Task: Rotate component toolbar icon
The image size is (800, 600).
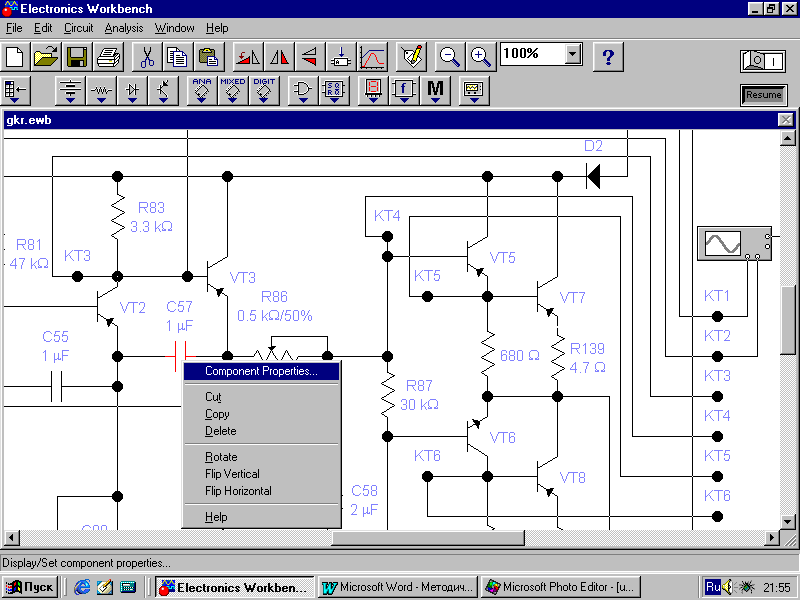Action: pos(248,57)
